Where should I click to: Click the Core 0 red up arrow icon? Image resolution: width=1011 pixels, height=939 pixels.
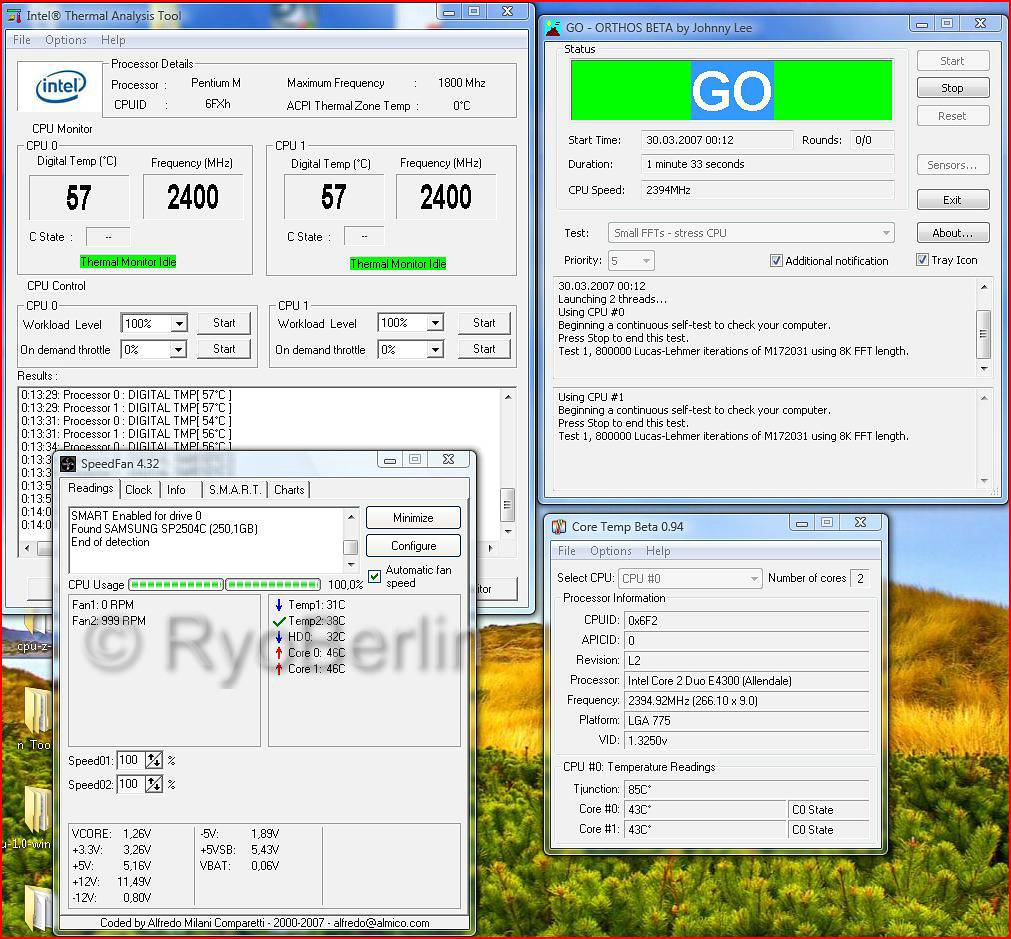[279, 653]
